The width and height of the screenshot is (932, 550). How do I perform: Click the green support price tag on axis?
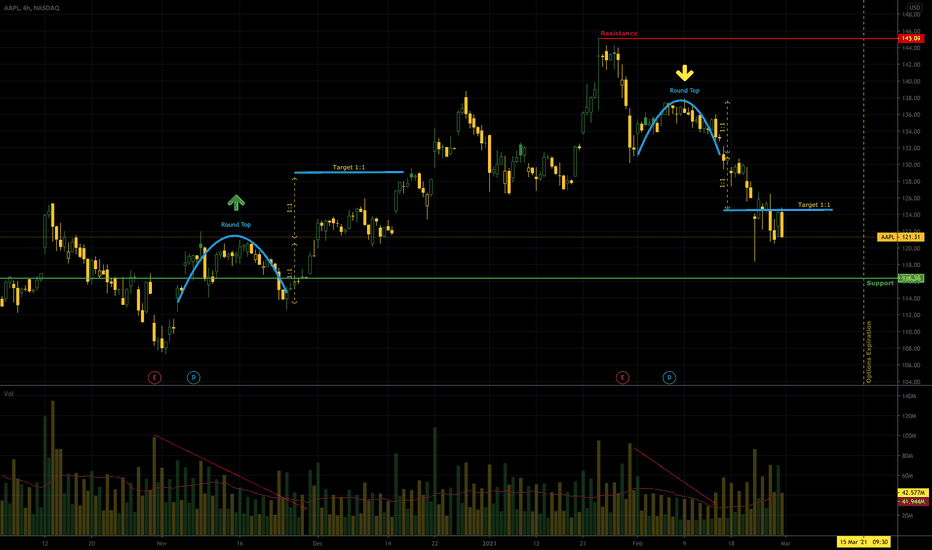pyautogui.click(x=911, y=278)
